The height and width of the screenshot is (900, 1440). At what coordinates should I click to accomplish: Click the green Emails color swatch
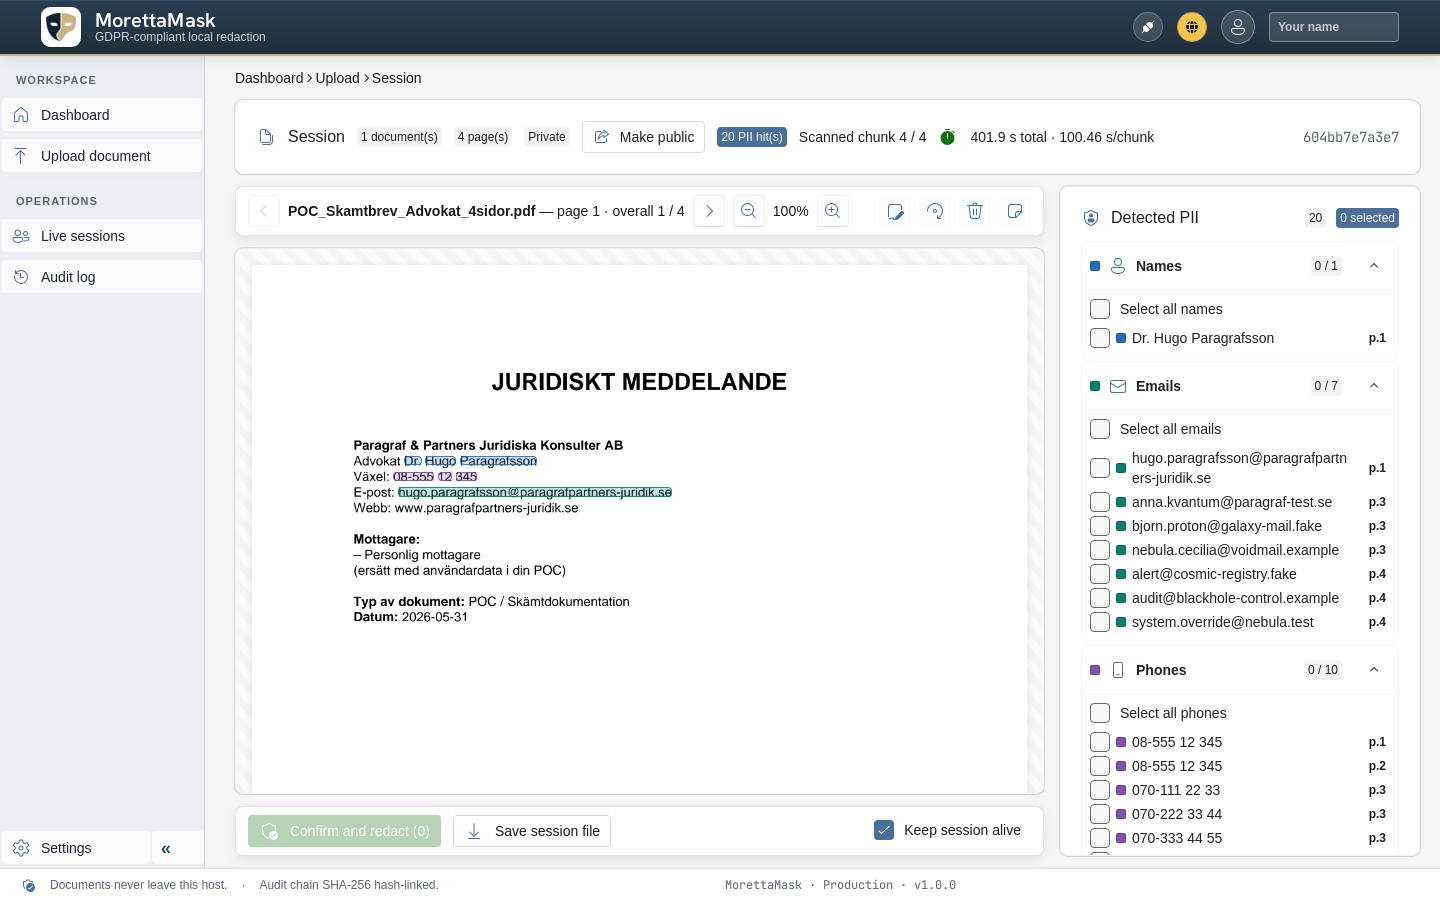pos(1095,386)
